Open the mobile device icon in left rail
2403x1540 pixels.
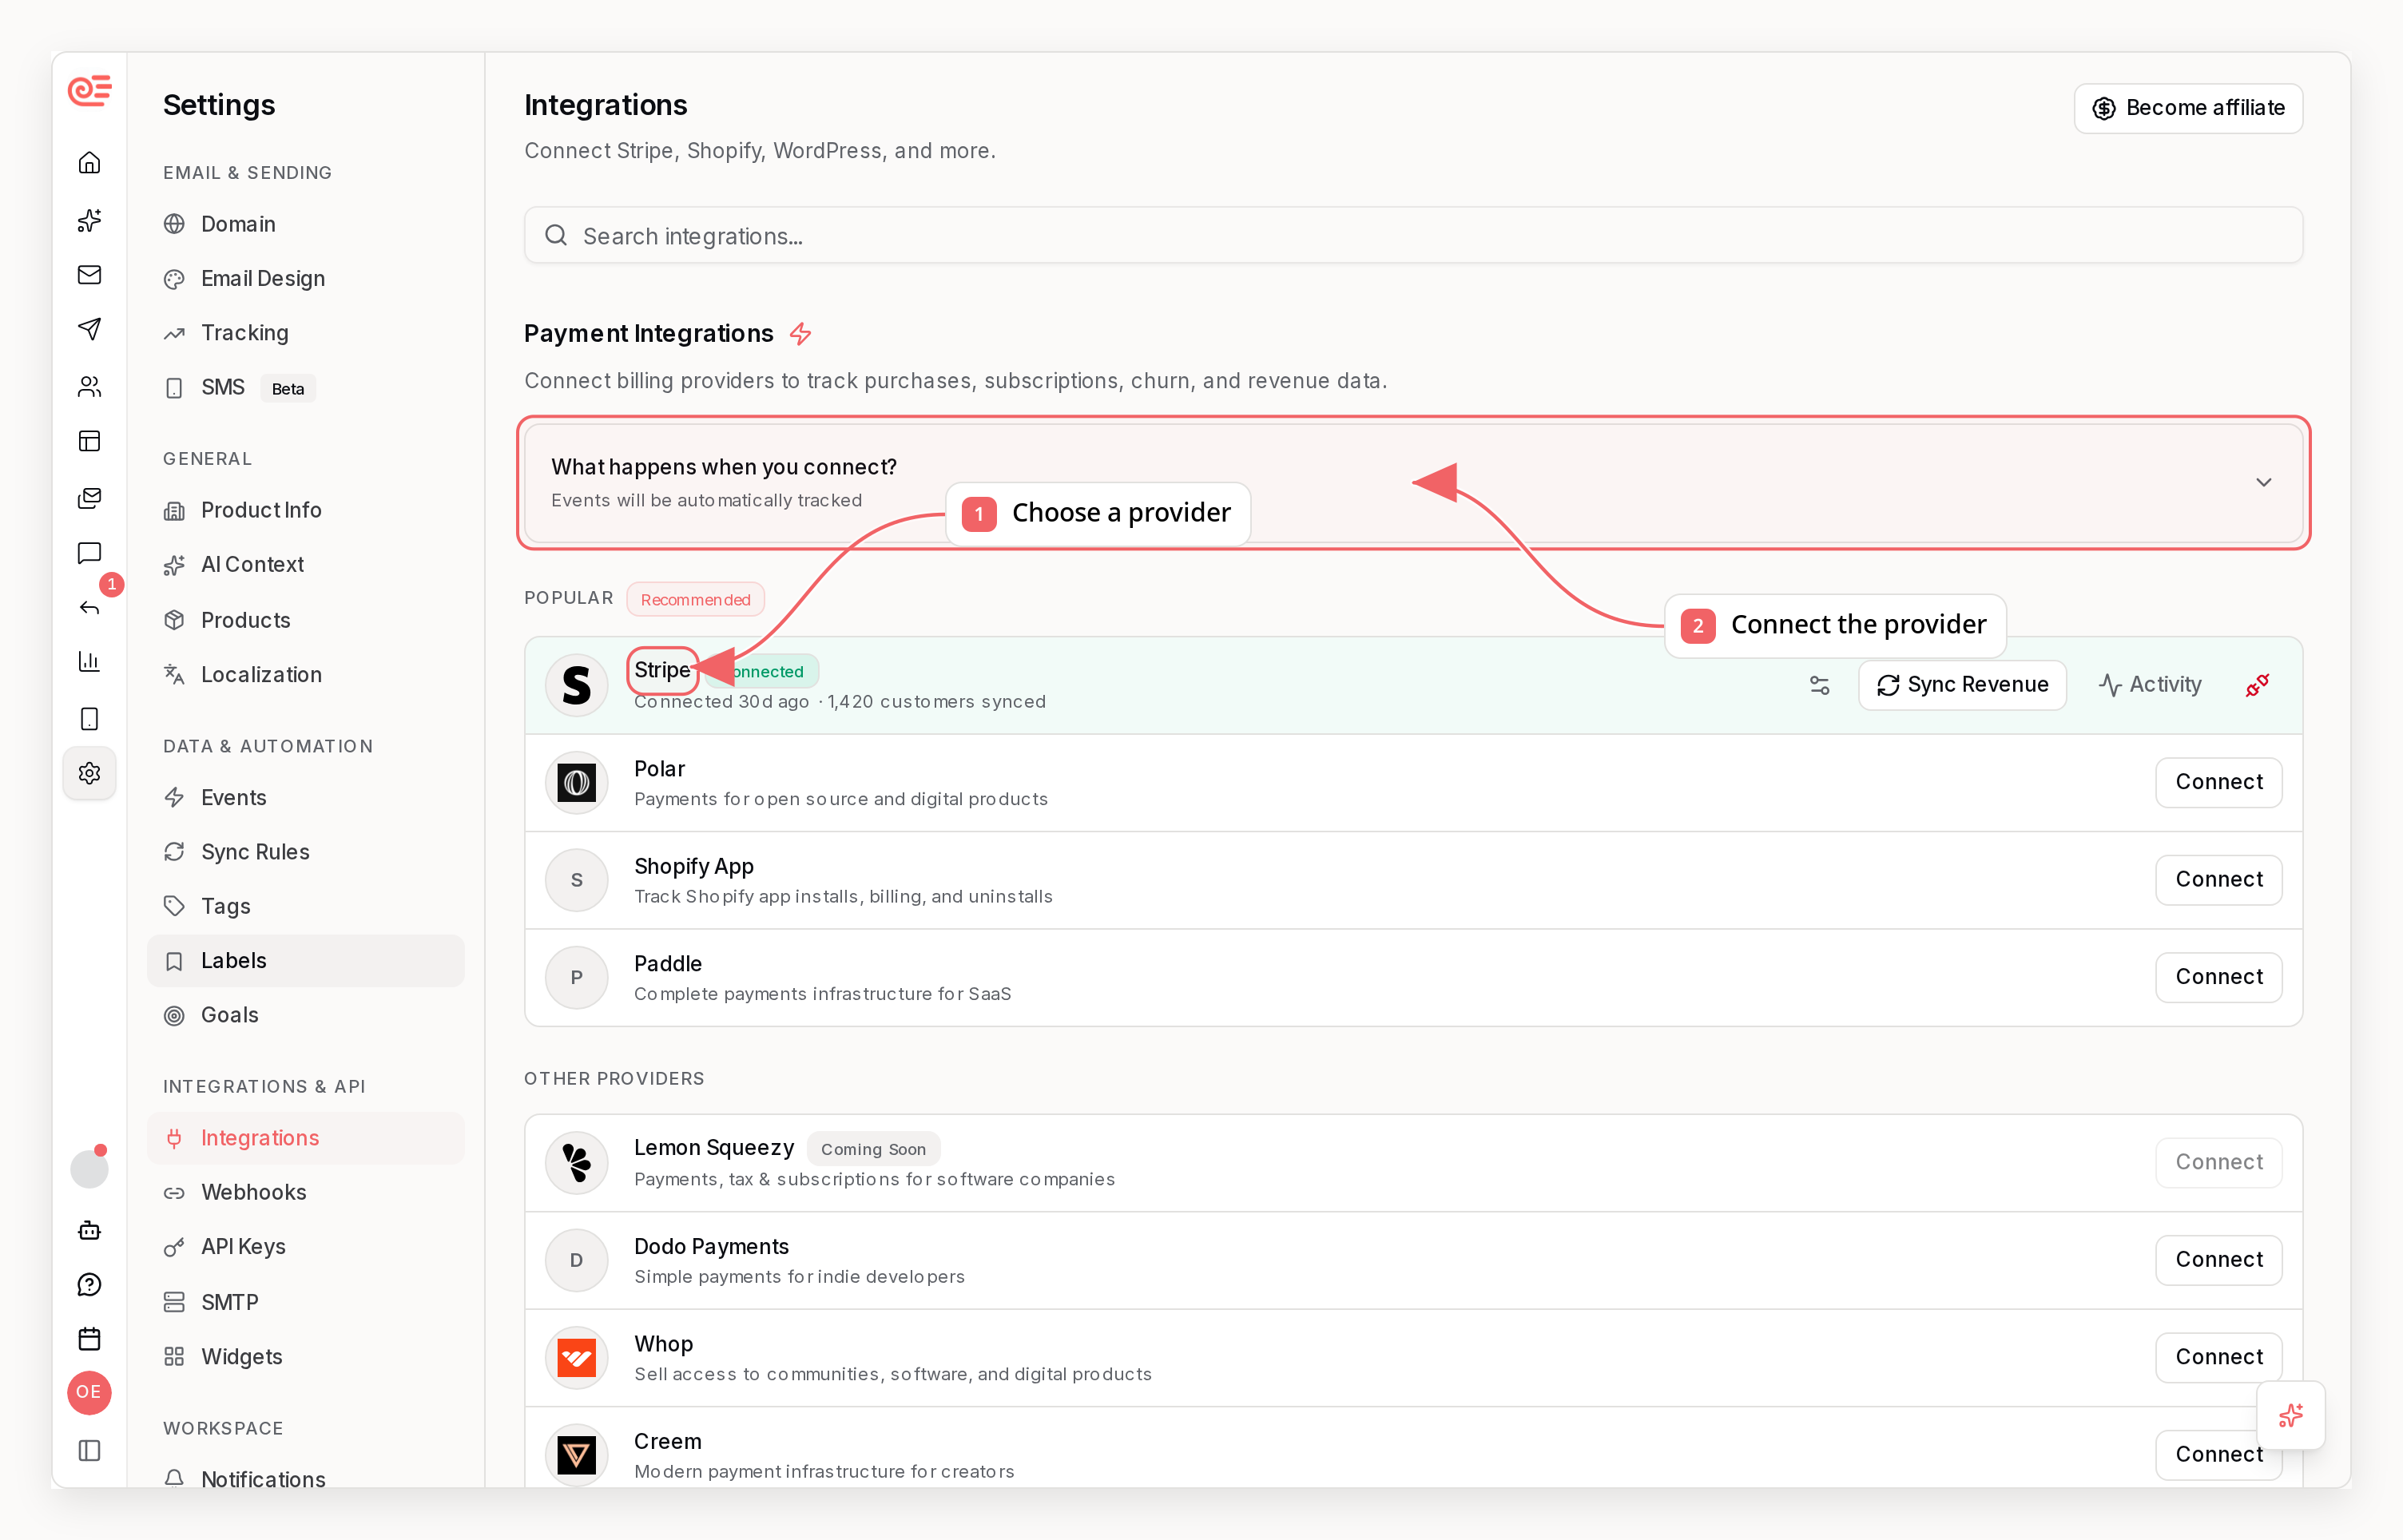[x=89, y=719]
